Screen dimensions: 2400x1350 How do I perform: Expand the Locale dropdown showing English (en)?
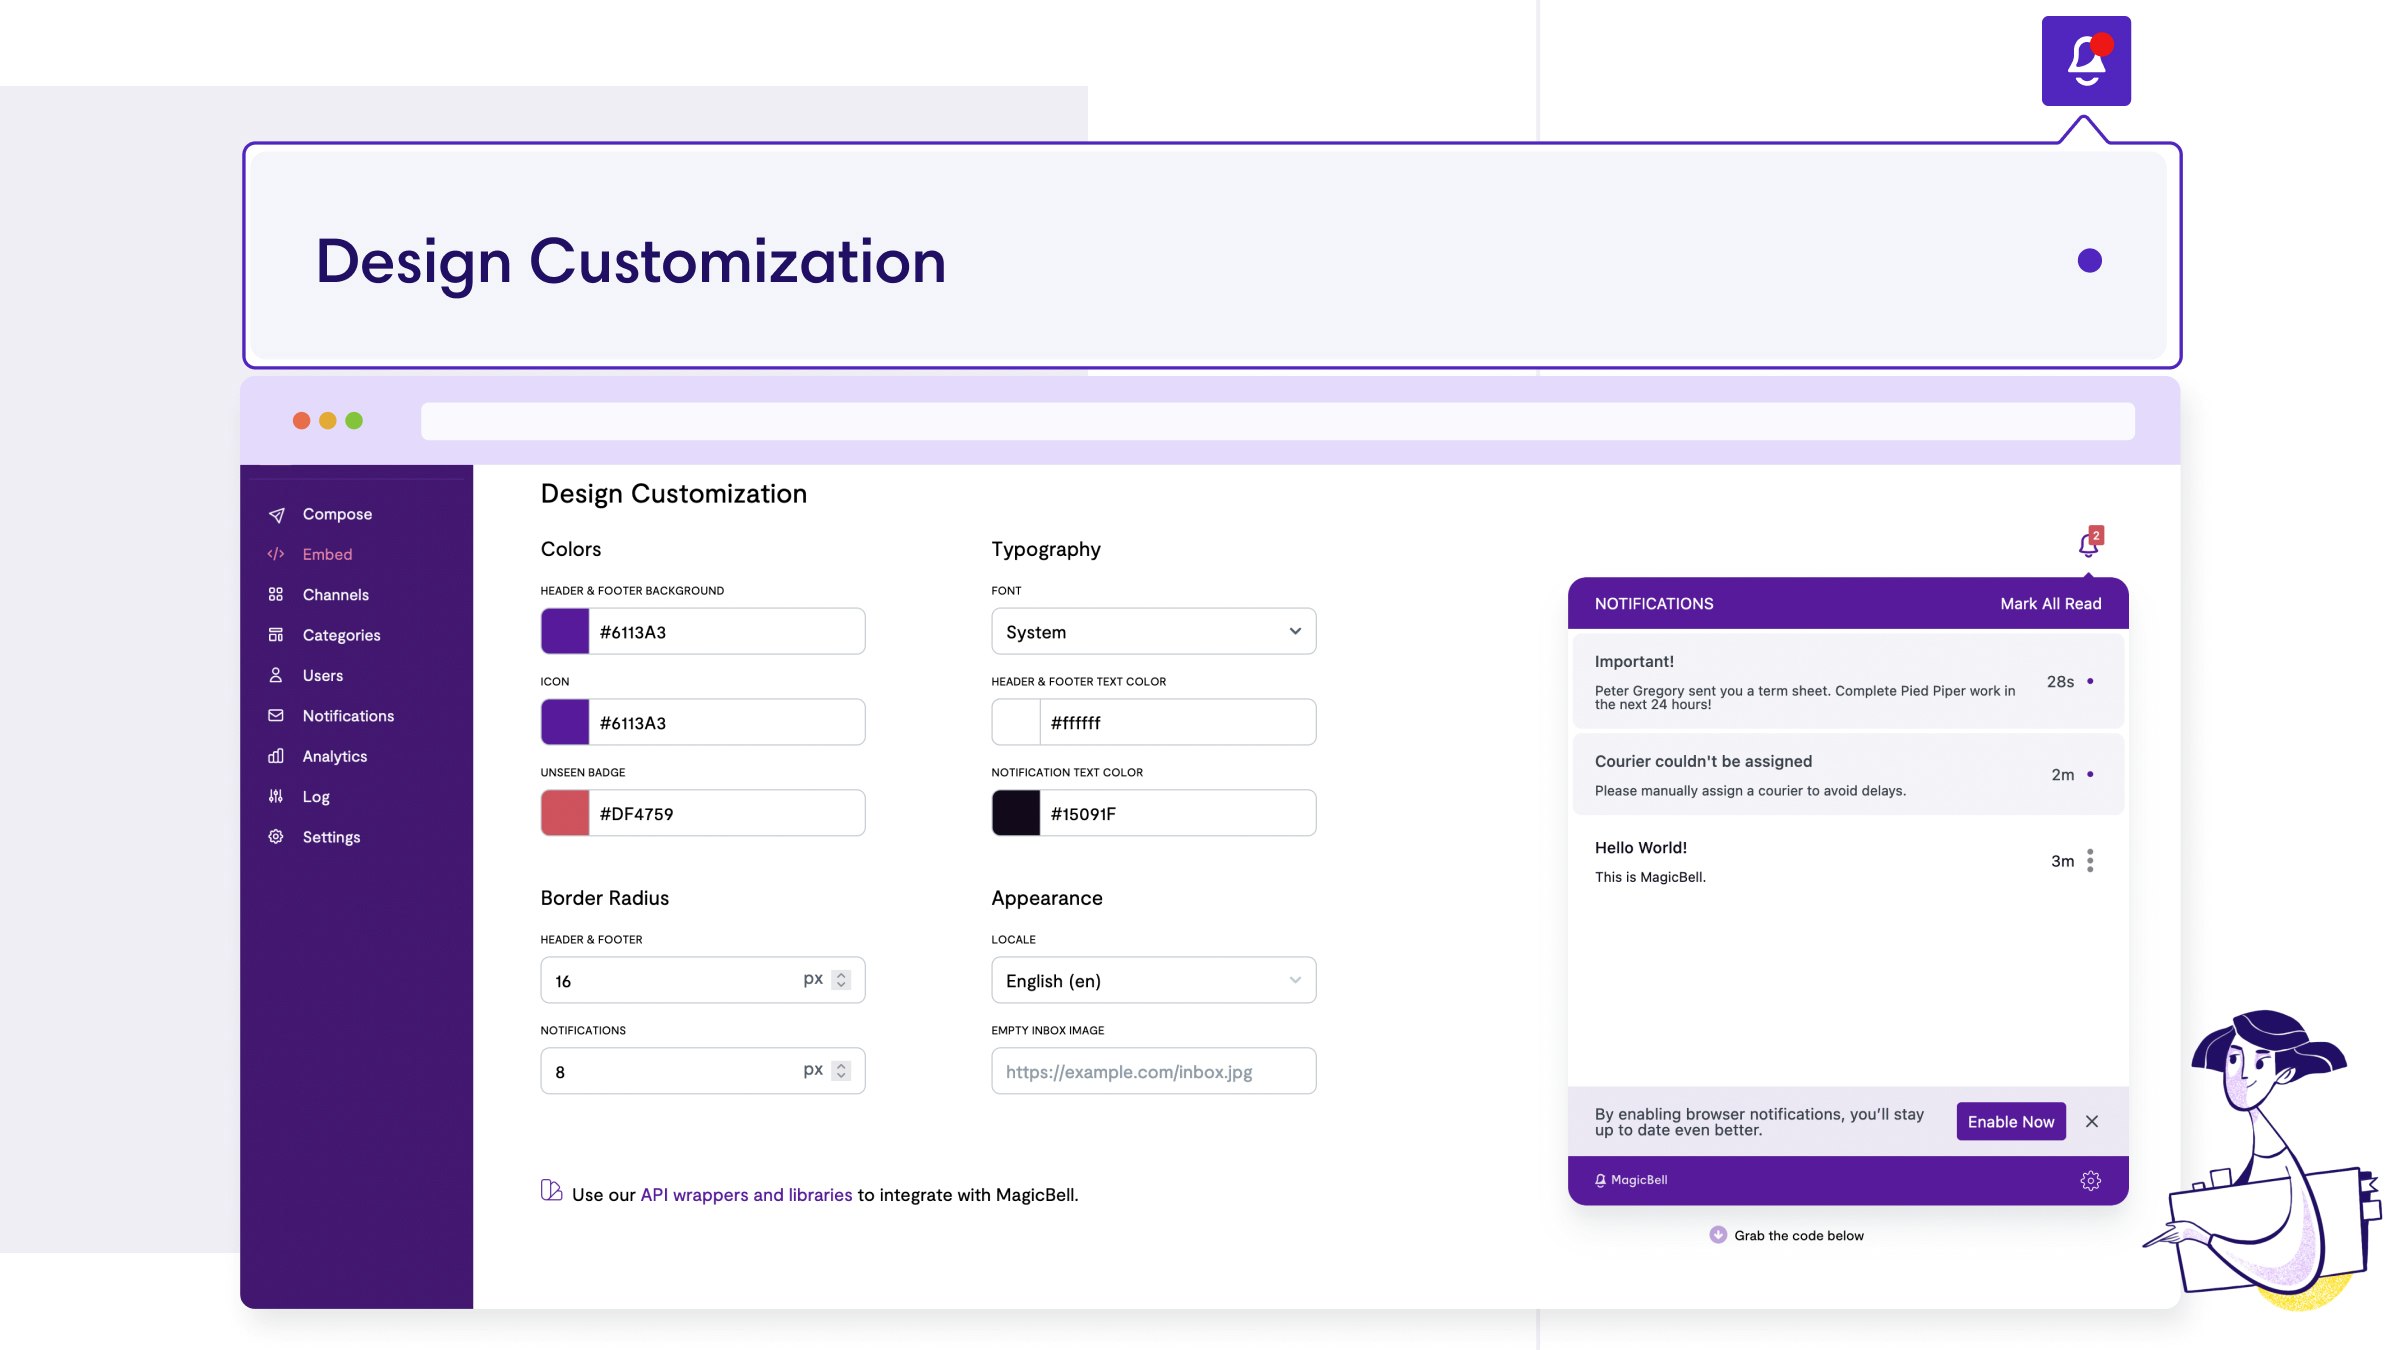(x=1153, y=981)
